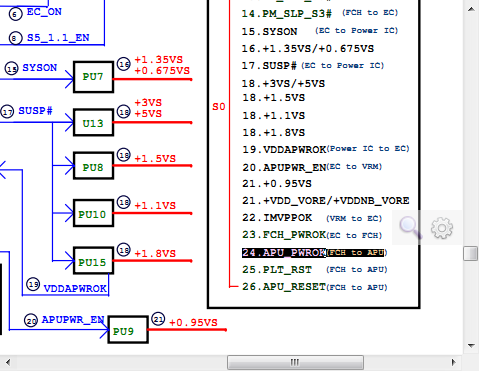Click the 15.SYSON list entry

[320, 31]
